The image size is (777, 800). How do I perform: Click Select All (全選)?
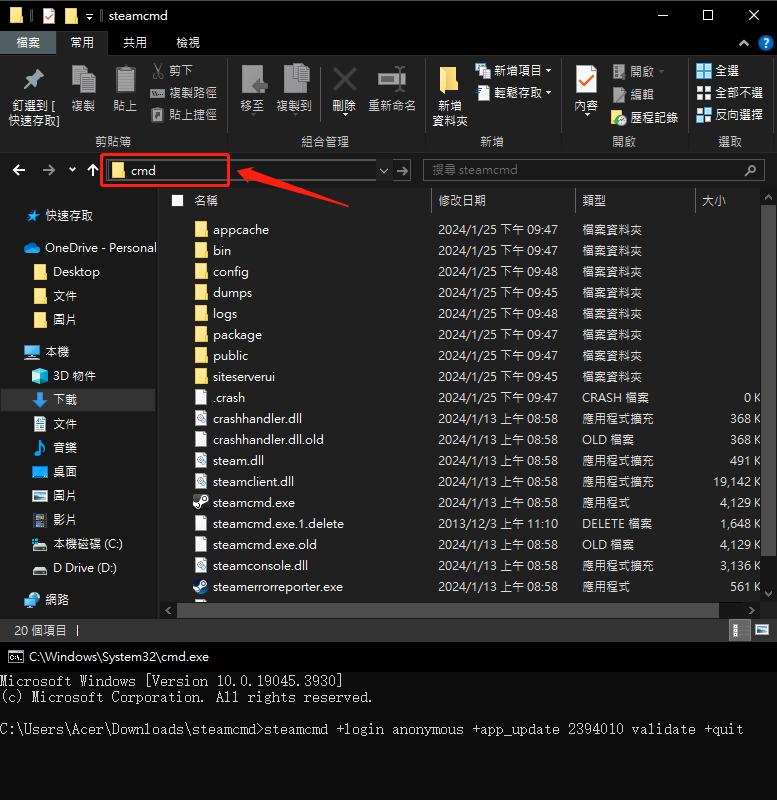[x=717, y=71]
